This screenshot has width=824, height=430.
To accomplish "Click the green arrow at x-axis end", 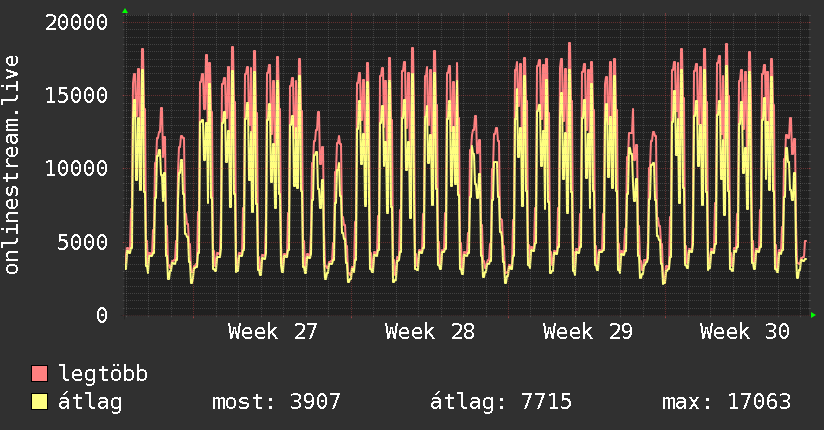I will coord(813,315).
